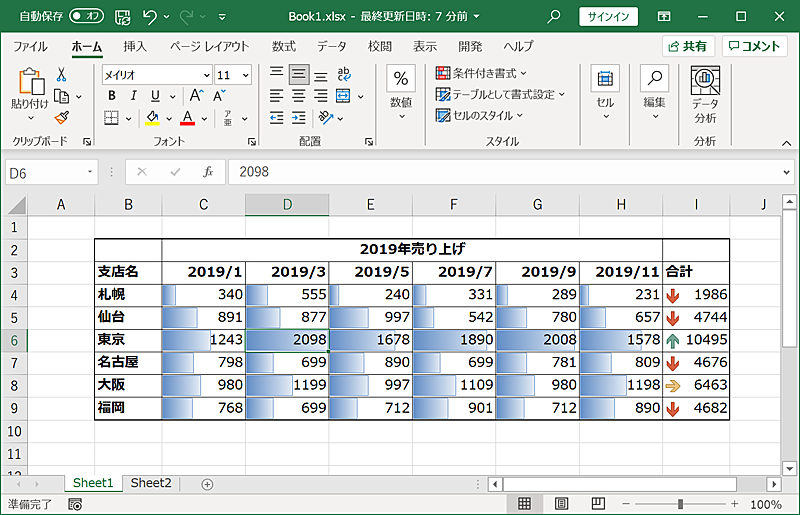Toggle Underline formatting
800x515 pixels.
tap(155, 96)
